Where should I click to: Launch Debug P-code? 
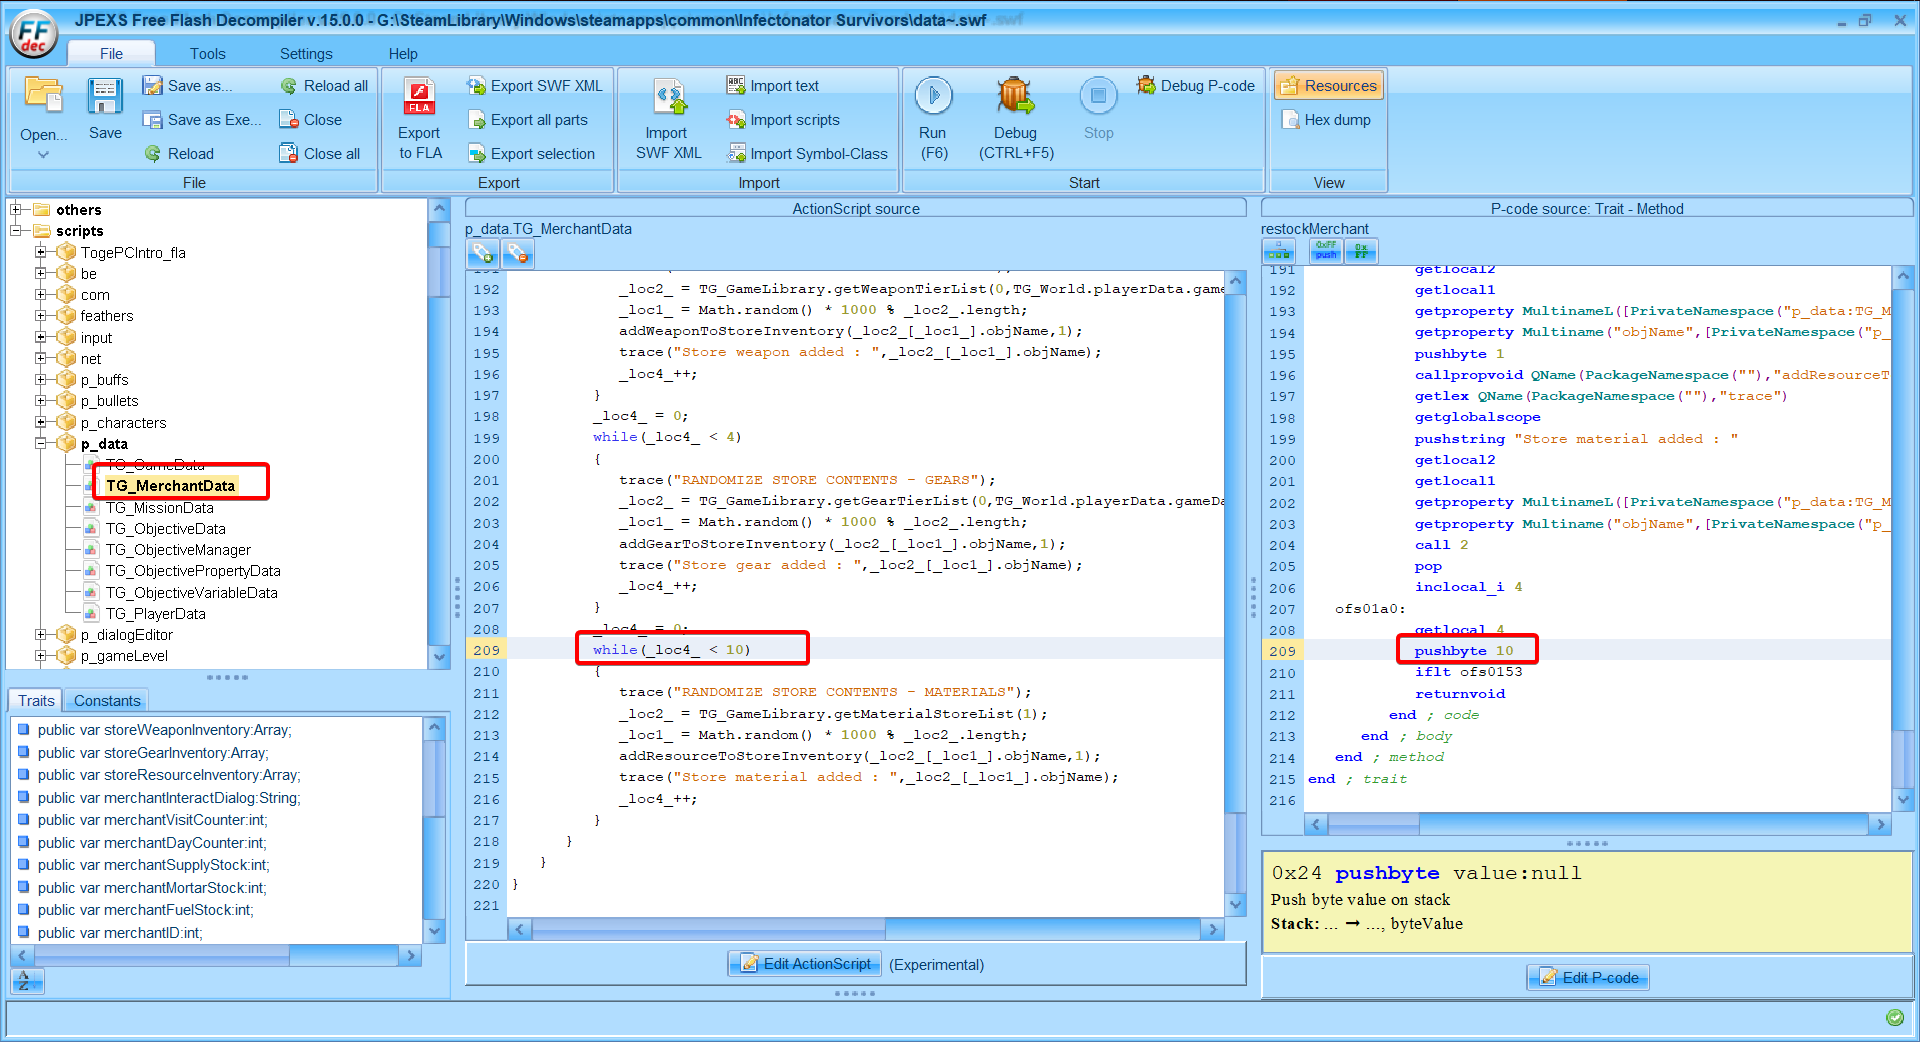pyautogui.click(x=1196, y=86)
